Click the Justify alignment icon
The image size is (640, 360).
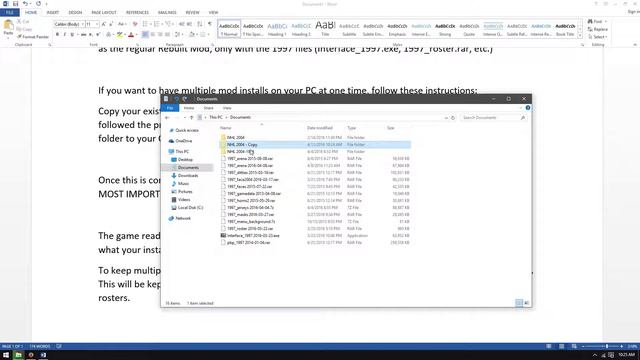[167, 35]
